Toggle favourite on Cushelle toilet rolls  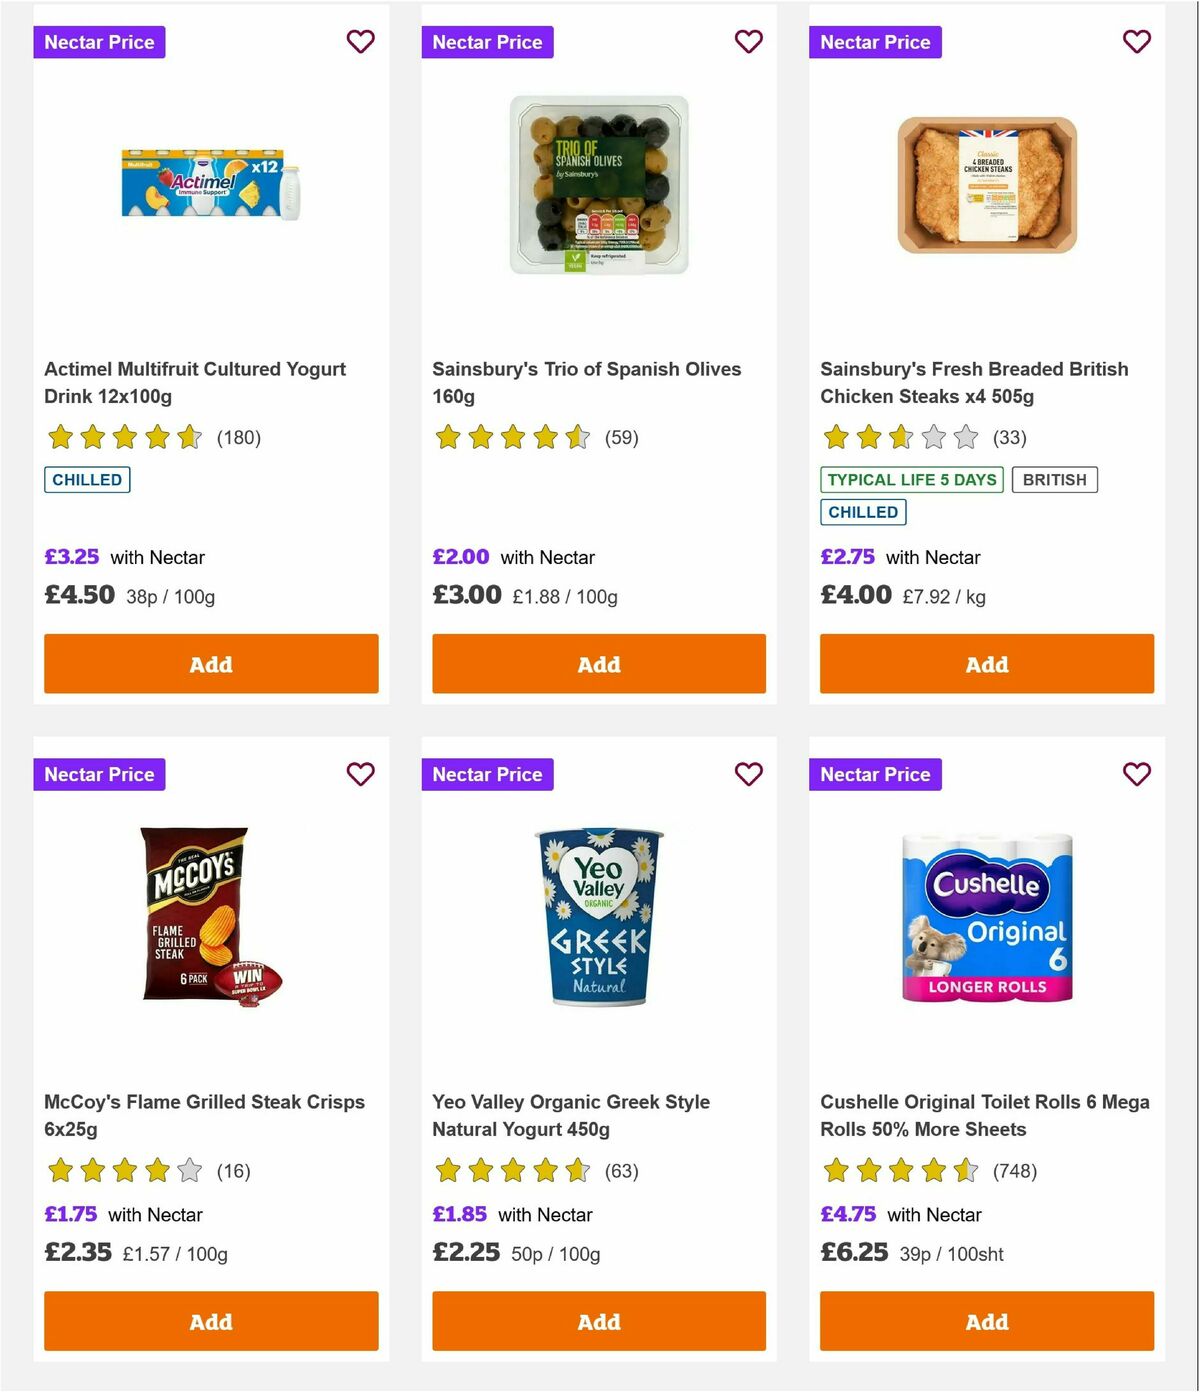[1136, 774]
